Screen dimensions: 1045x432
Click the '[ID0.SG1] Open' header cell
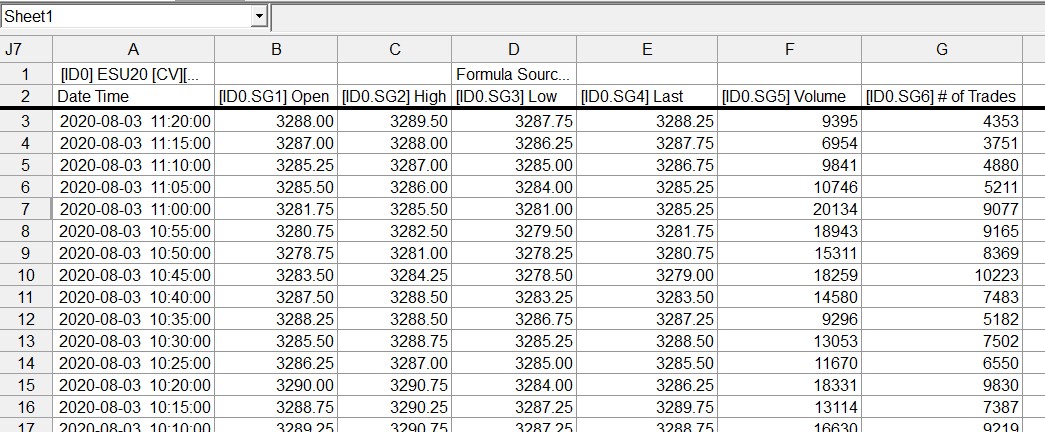click(x=276, y=96)
